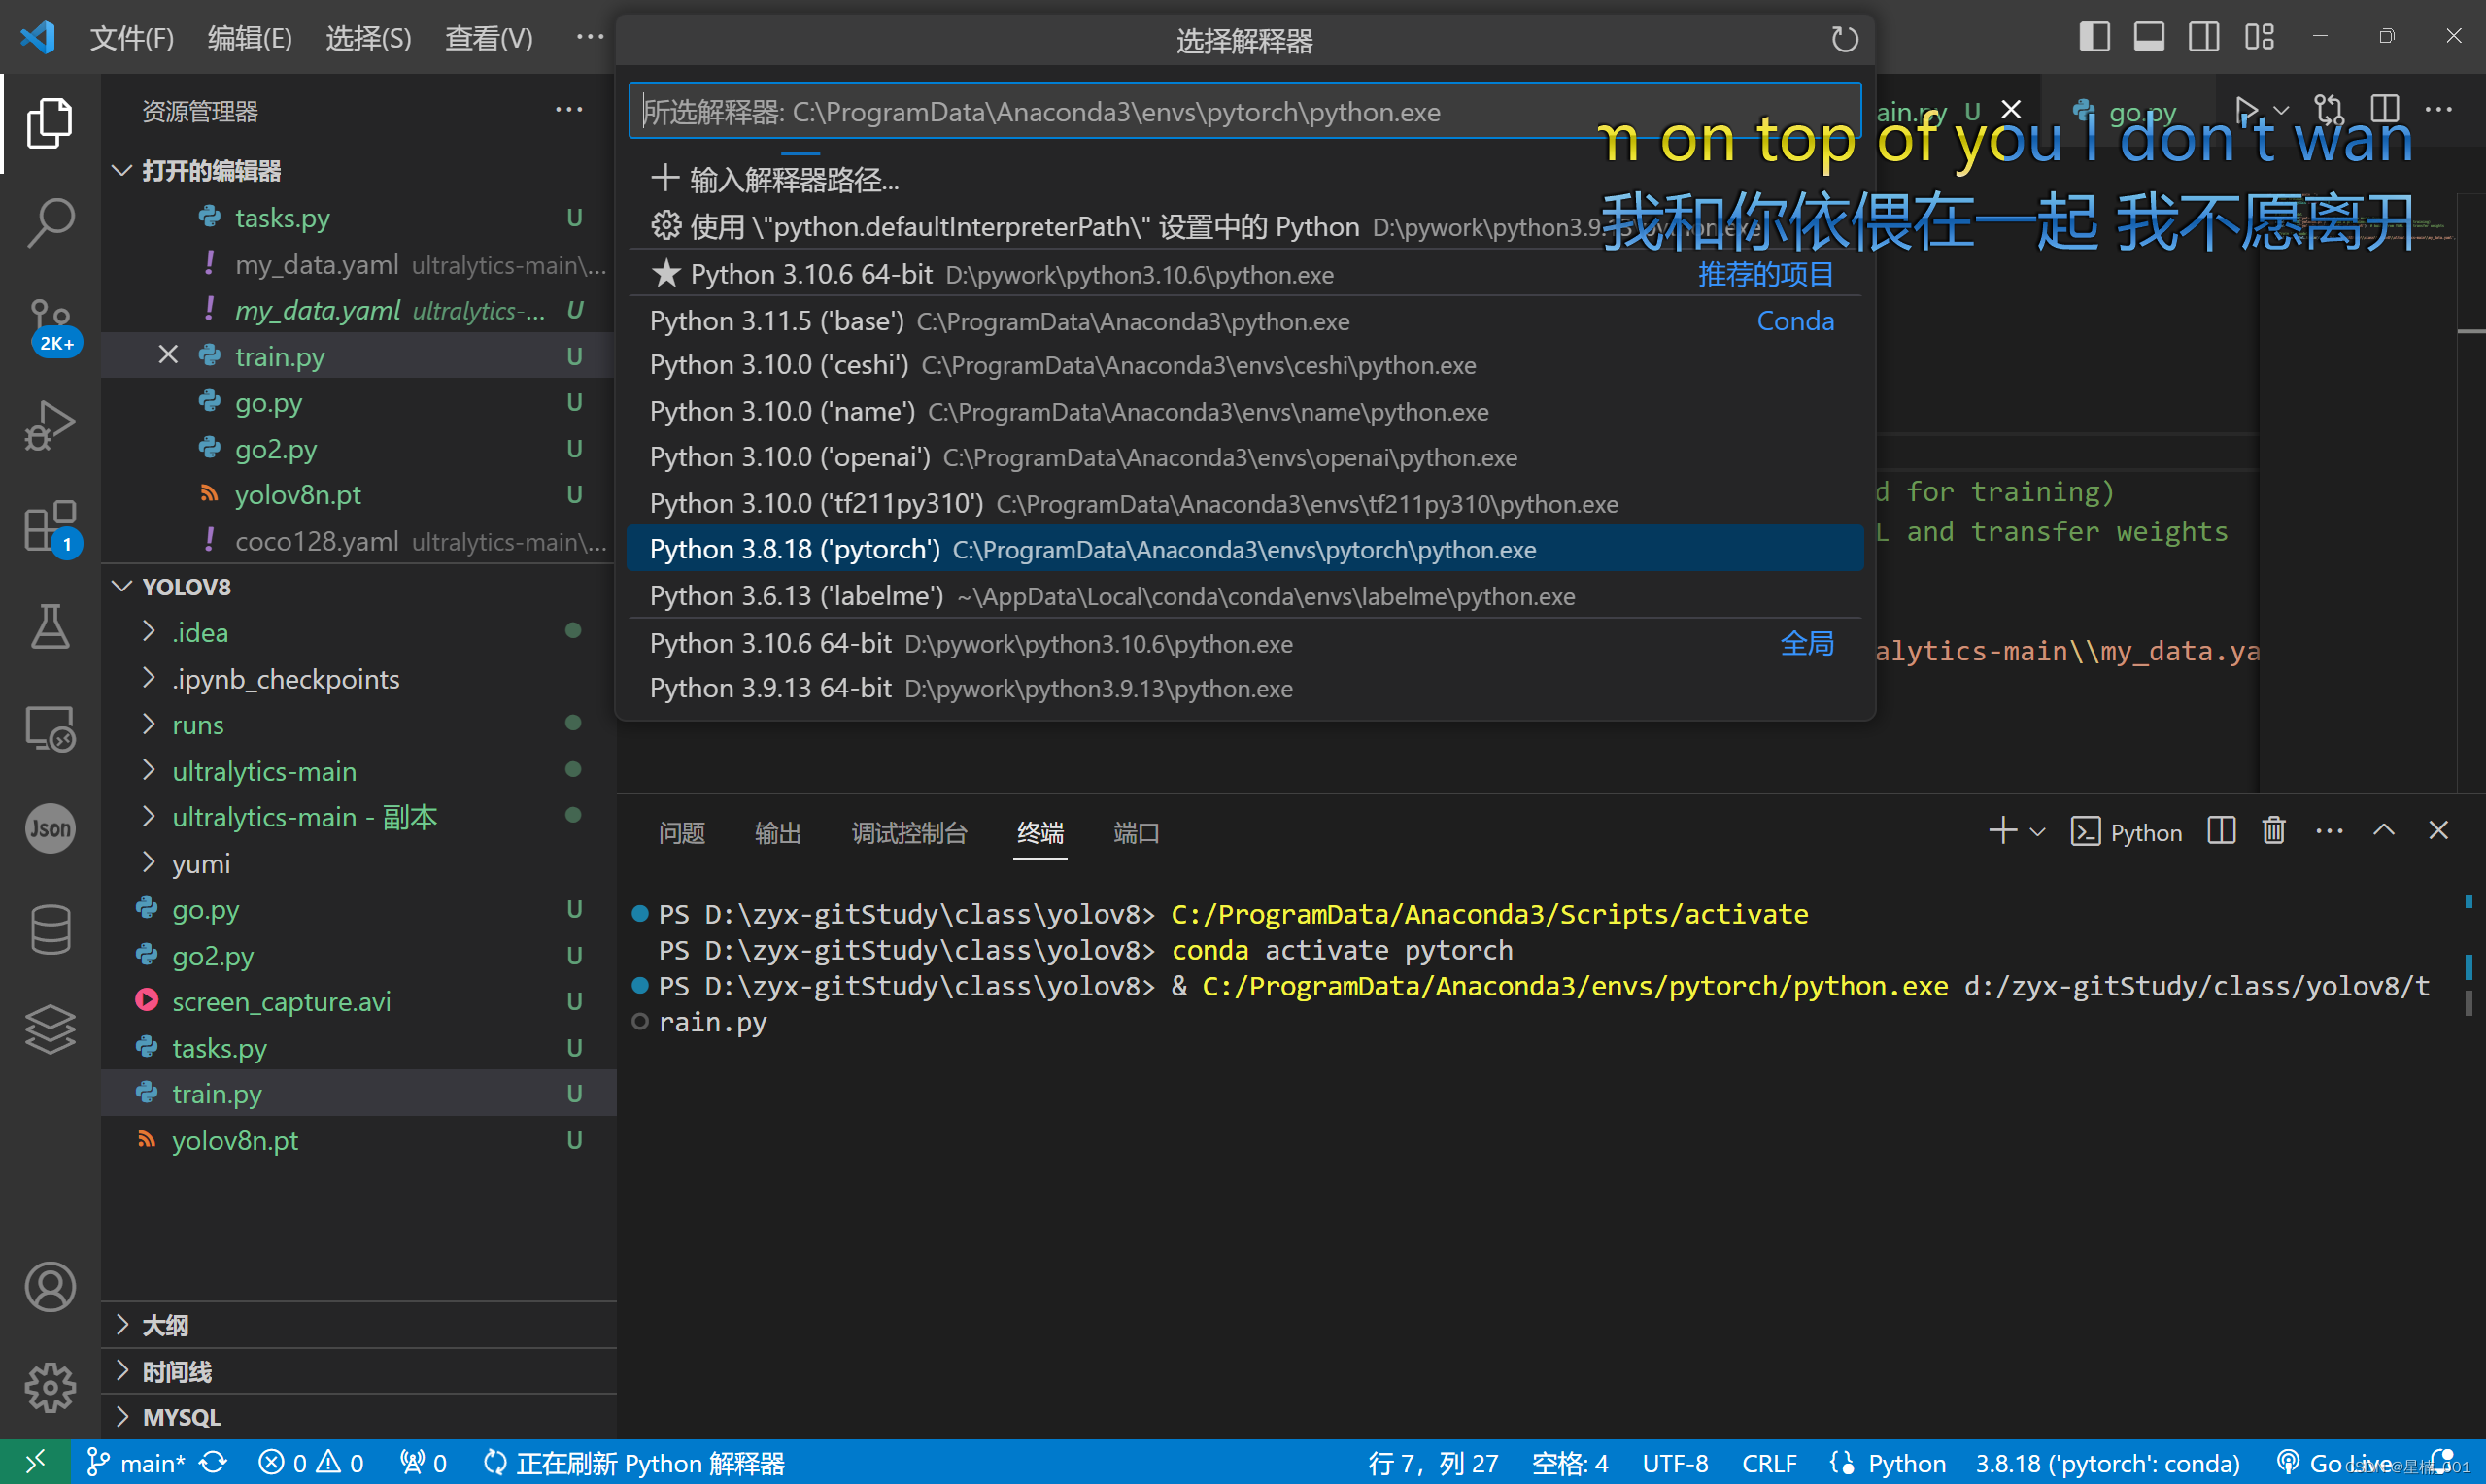Open the new terminal launch profile dropdown
Viewport: 2486px width, 1484px height.
(2038, 832)
